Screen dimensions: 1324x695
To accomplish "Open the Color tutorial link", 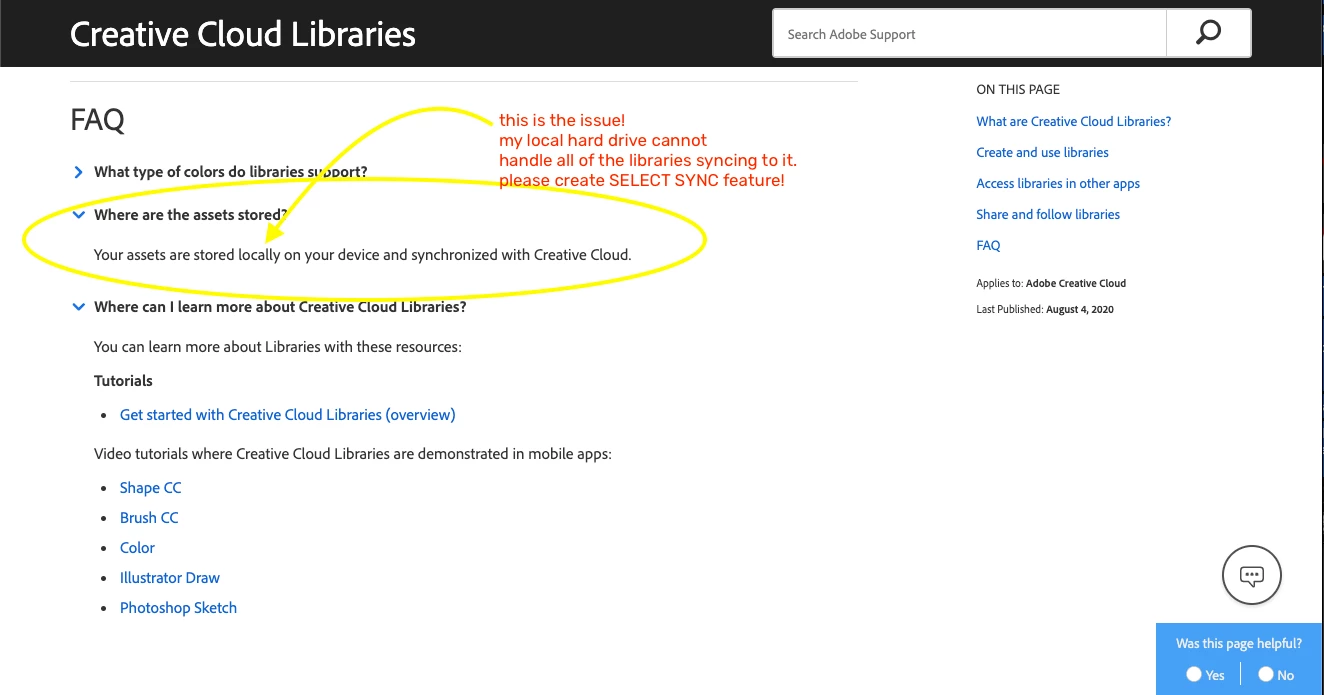I will pos(137,548).
